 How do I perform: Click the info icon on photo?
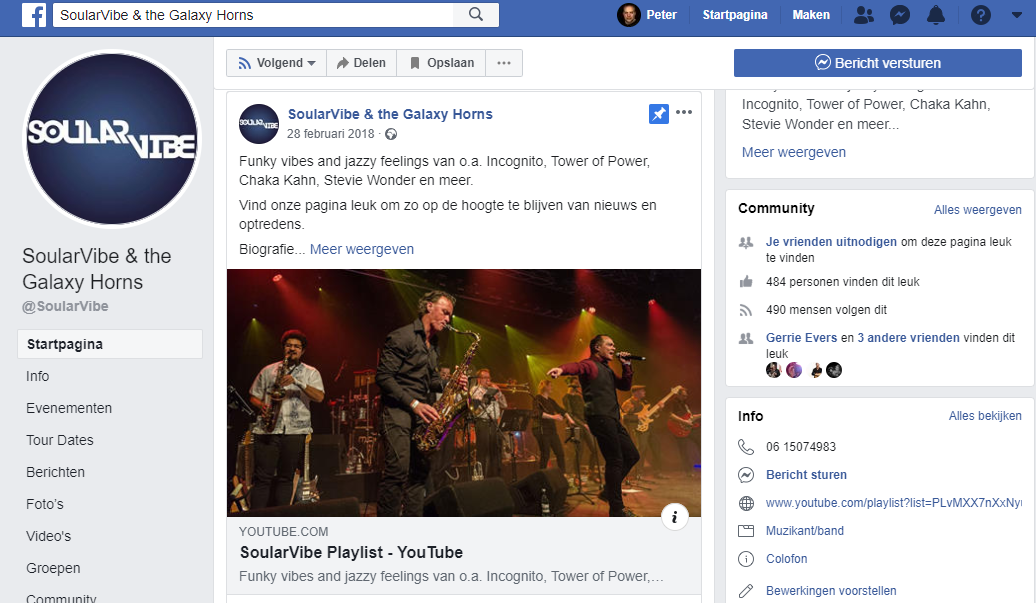pos(675,517)
